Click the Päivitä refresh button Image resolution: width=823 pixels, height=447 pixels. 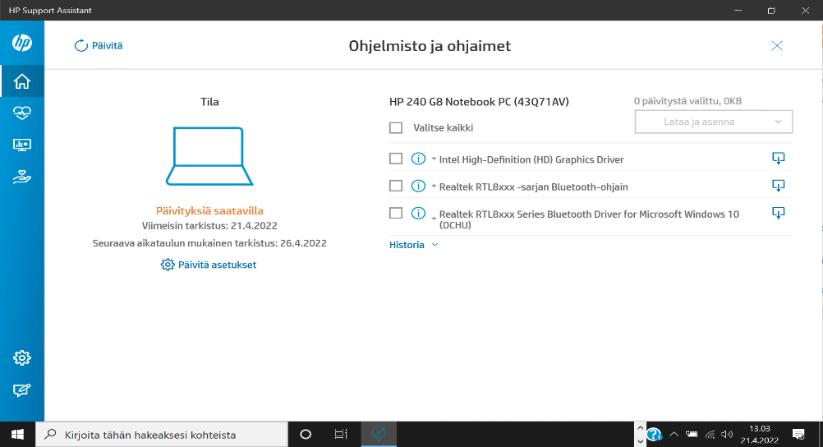[98, 46]
